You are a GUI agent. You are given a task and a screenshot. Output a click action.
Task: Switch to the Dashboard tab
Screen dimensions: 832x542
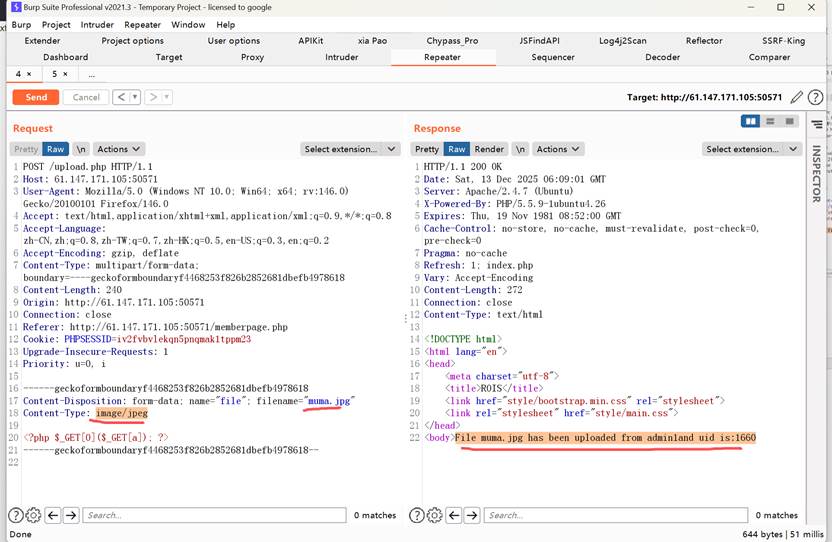(x=66, y=57)
